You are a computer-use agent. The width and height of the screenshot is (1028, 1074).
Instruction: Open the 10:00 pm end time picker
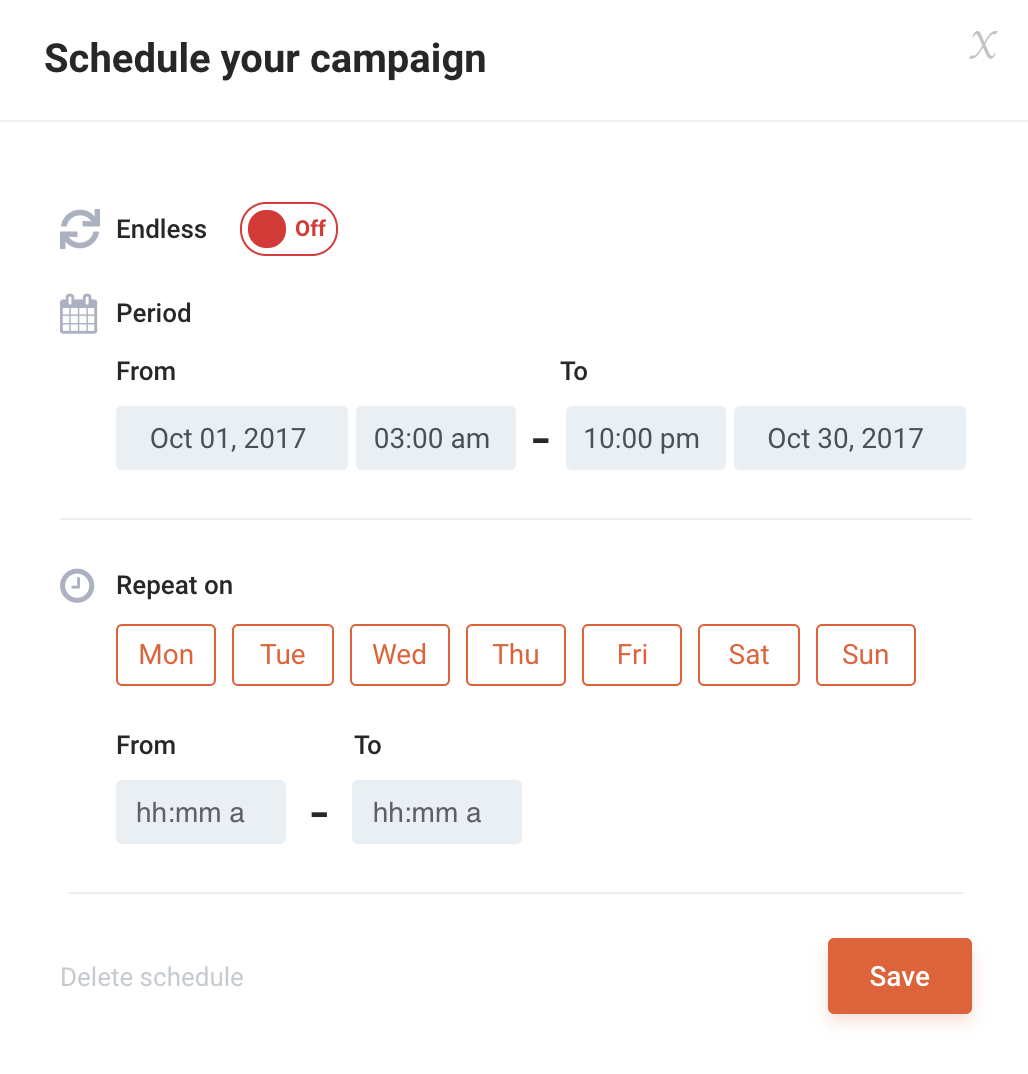(x=646, y=438)
